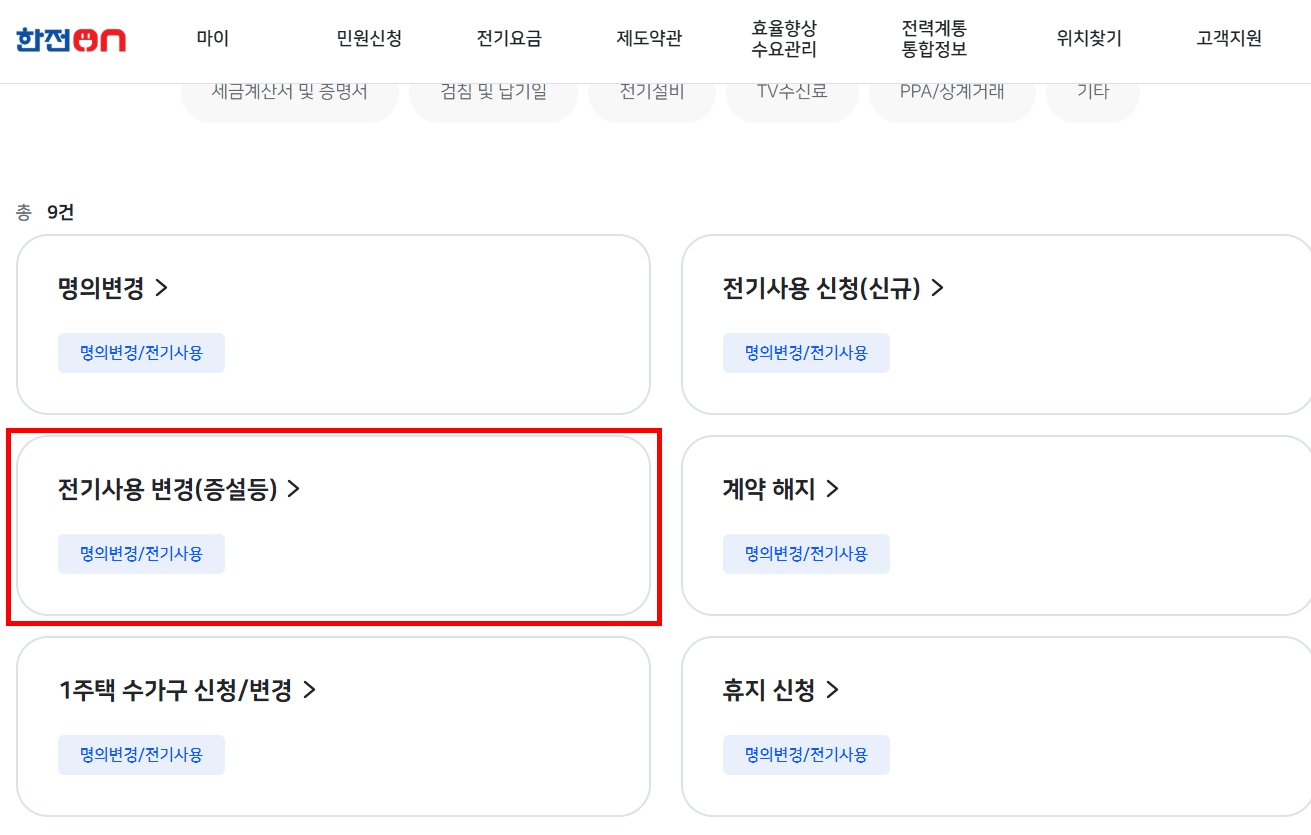Viewport: 1311px width, 835px height.
Task: Open the 민원신청 menu
Action: 369,39
